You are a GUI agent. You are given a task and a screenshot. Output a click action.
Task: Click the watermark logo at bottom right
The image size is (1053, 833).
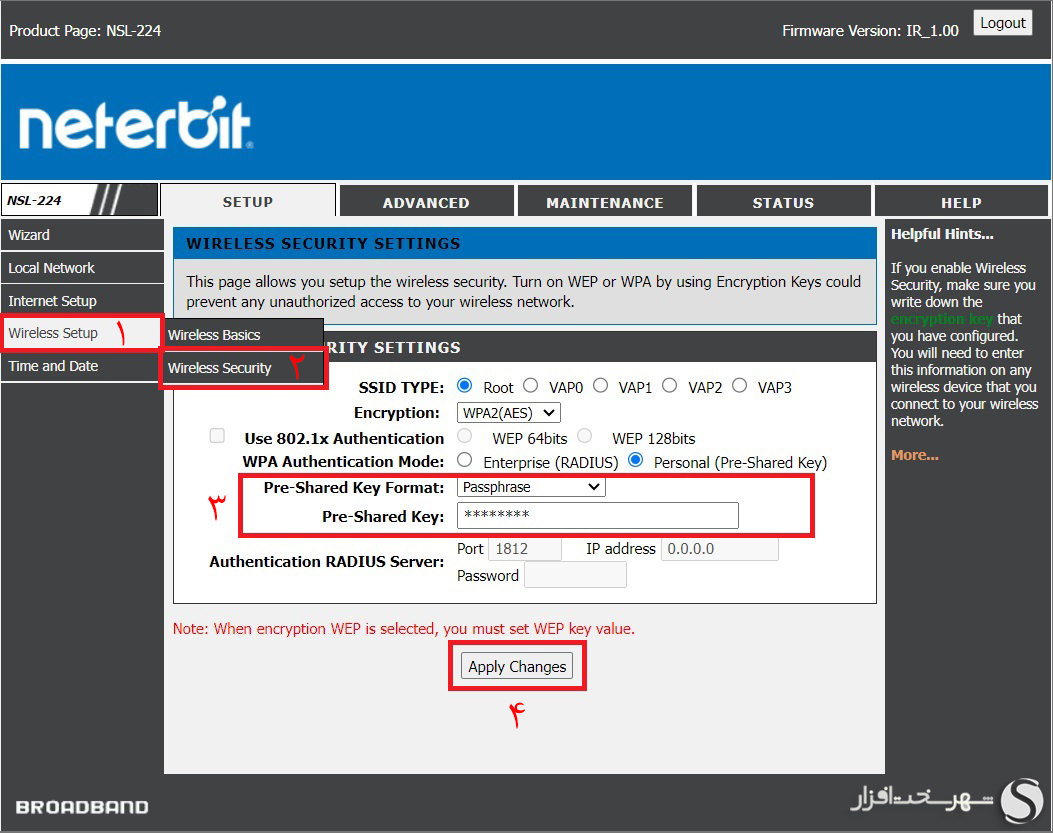[x=1021, y=799]
